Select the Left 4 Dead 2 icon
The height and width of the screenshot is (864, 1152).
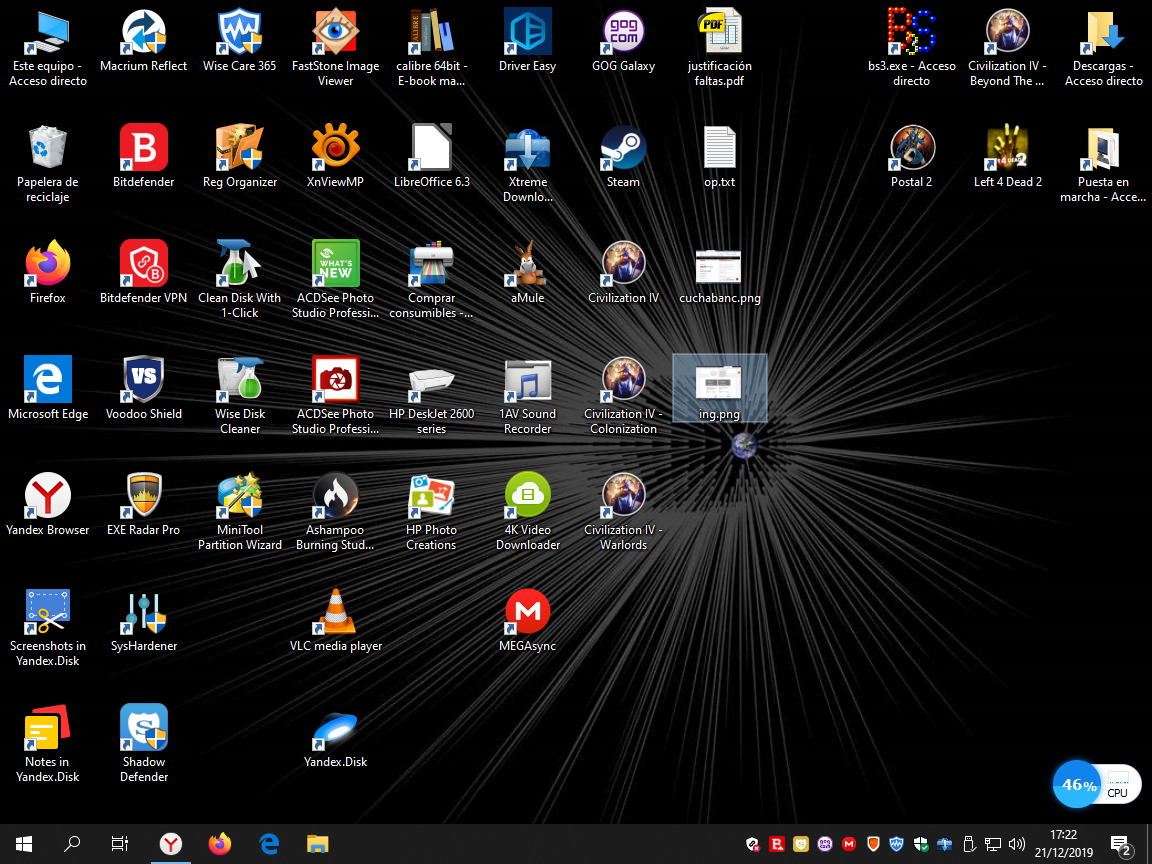point(1007,149)
